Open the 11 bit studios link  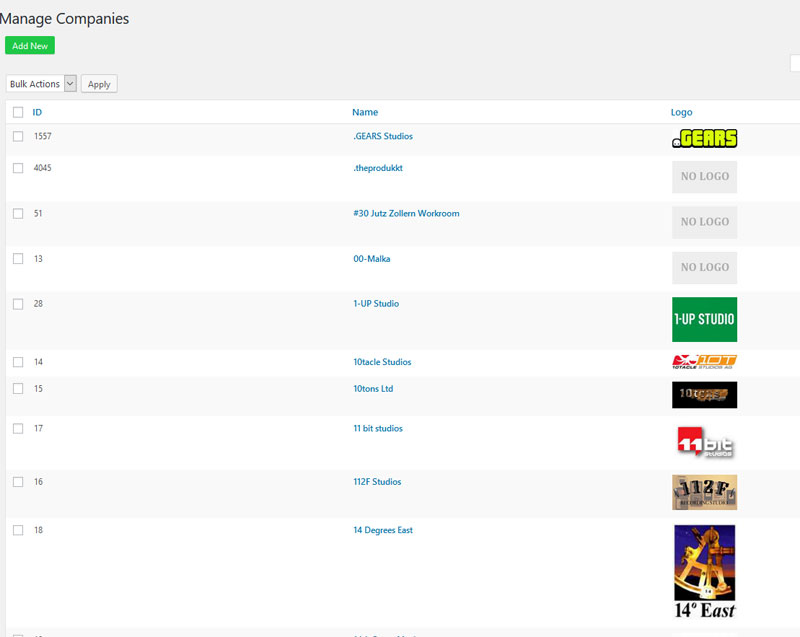(378, 428)
